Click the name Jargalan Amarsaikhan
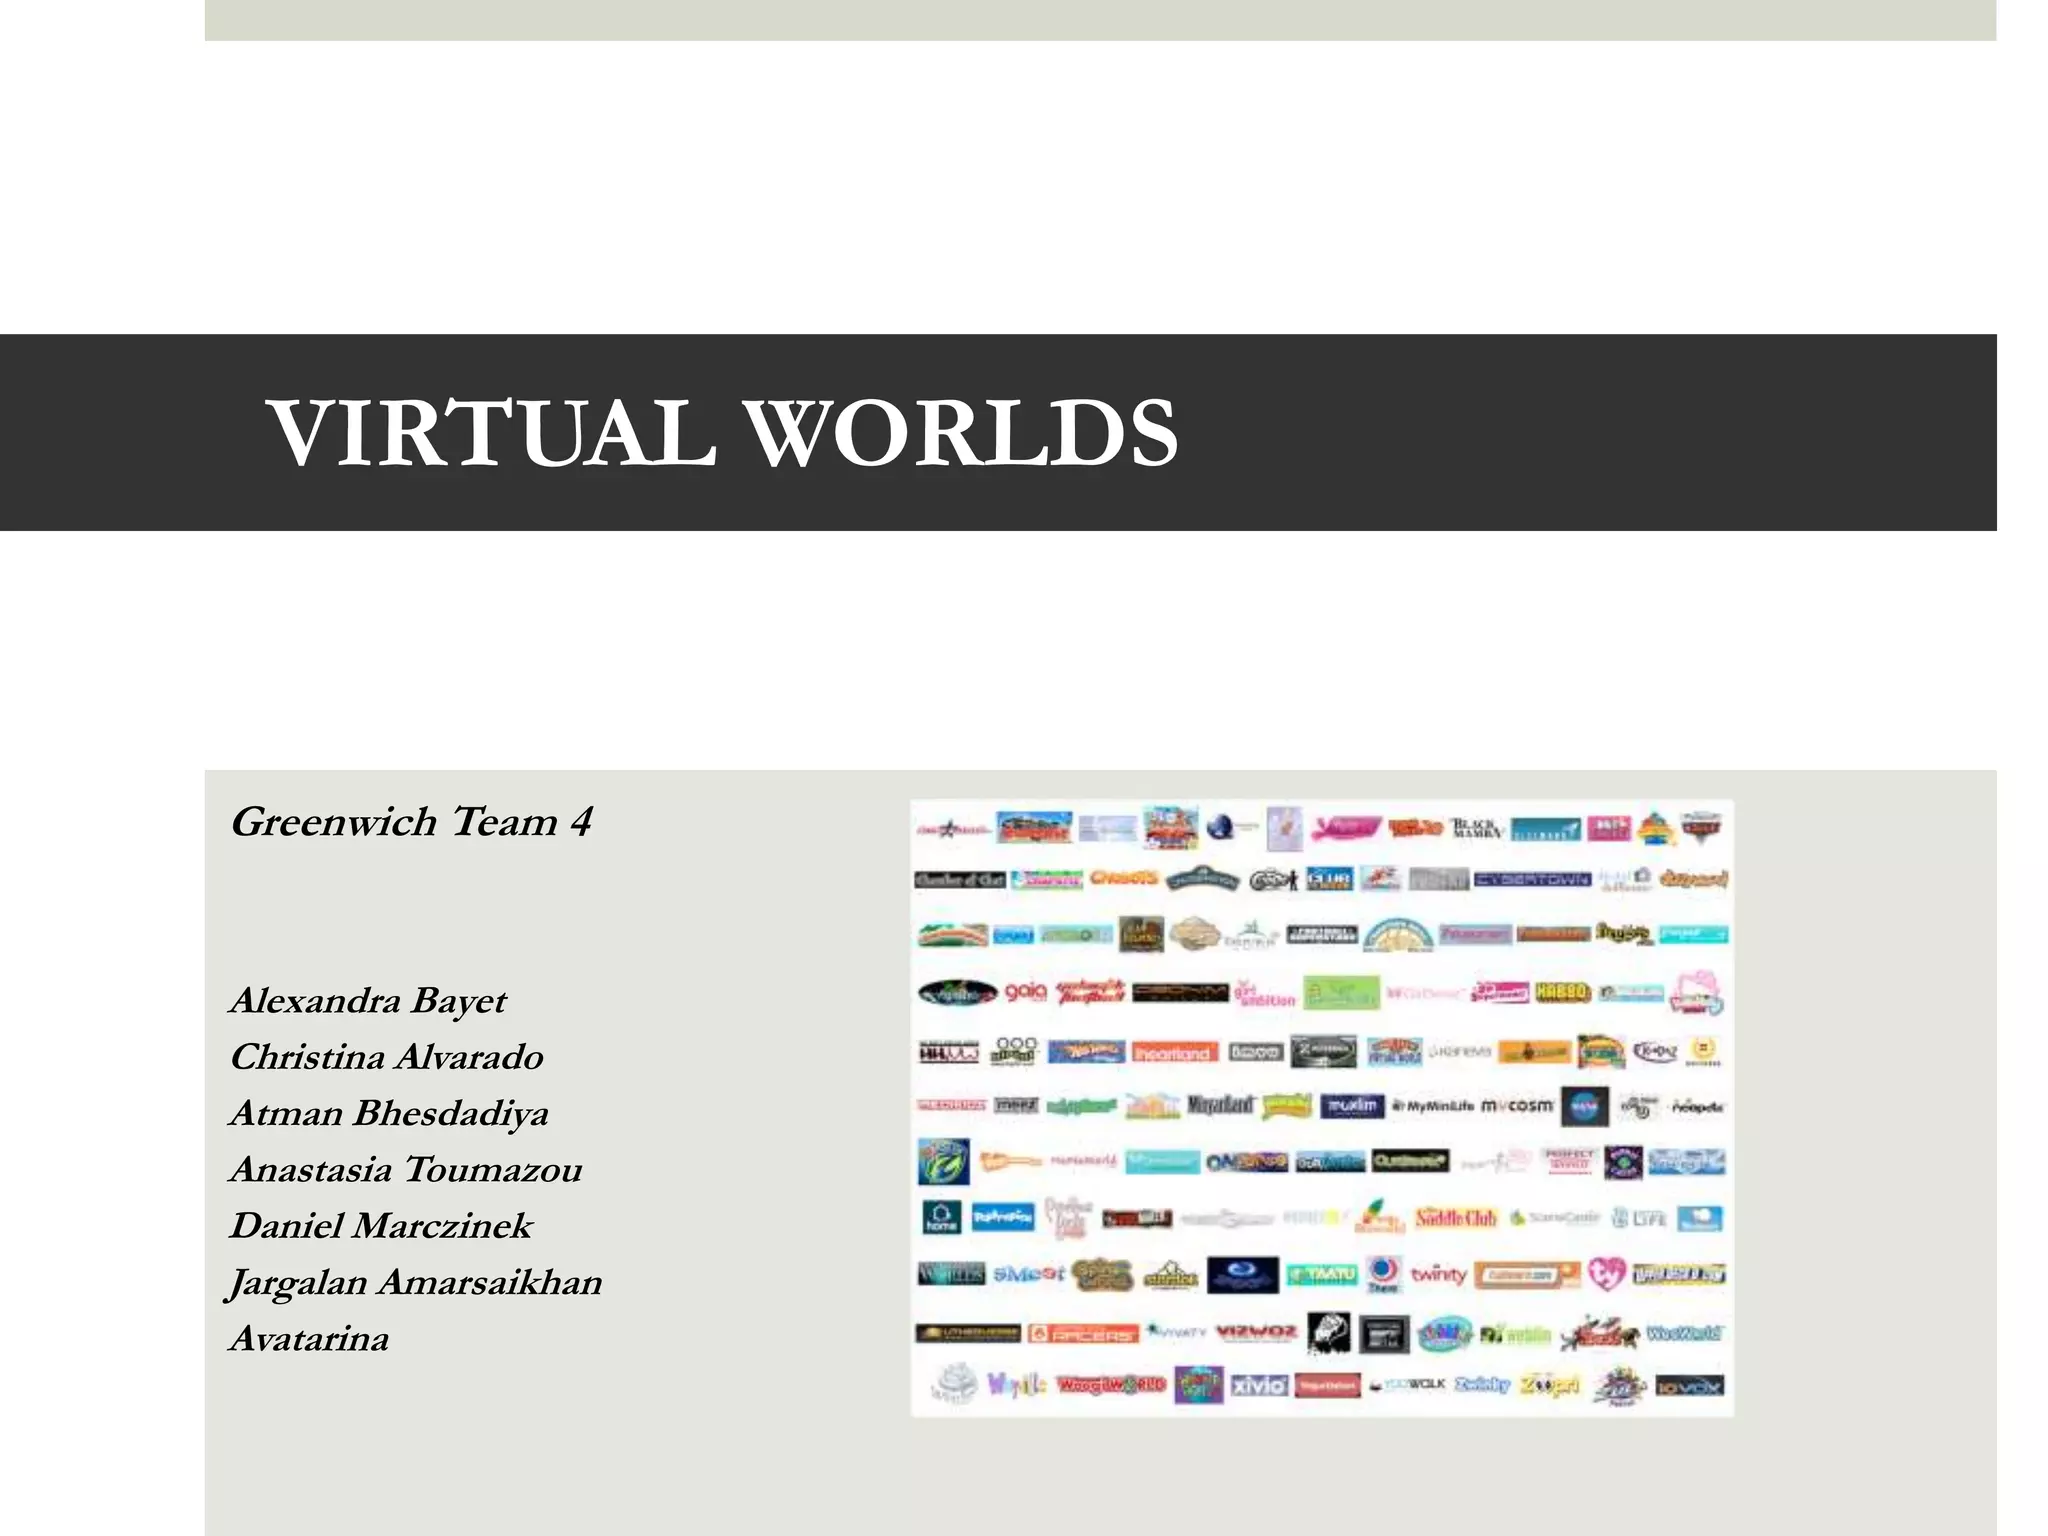 (415, 1282)
